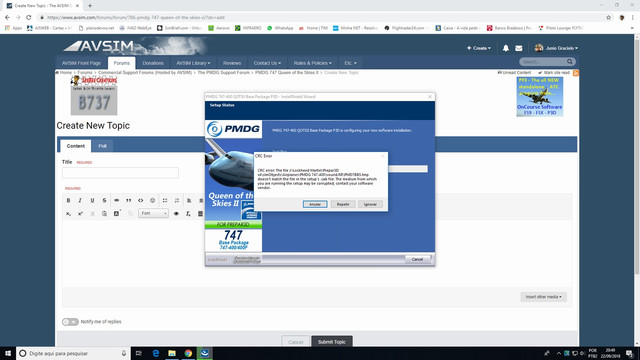640x360 pixels.
Task: Toggle italic formatting in editor toolbar
Action: pos(80,200)
